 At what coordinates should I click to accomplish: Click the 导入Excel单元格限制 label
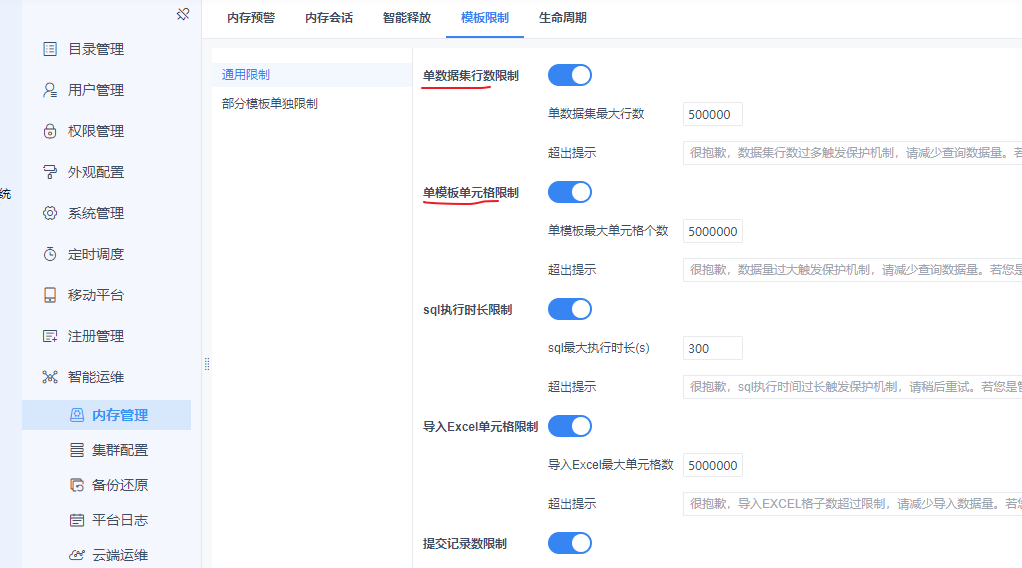click(480, 426)
